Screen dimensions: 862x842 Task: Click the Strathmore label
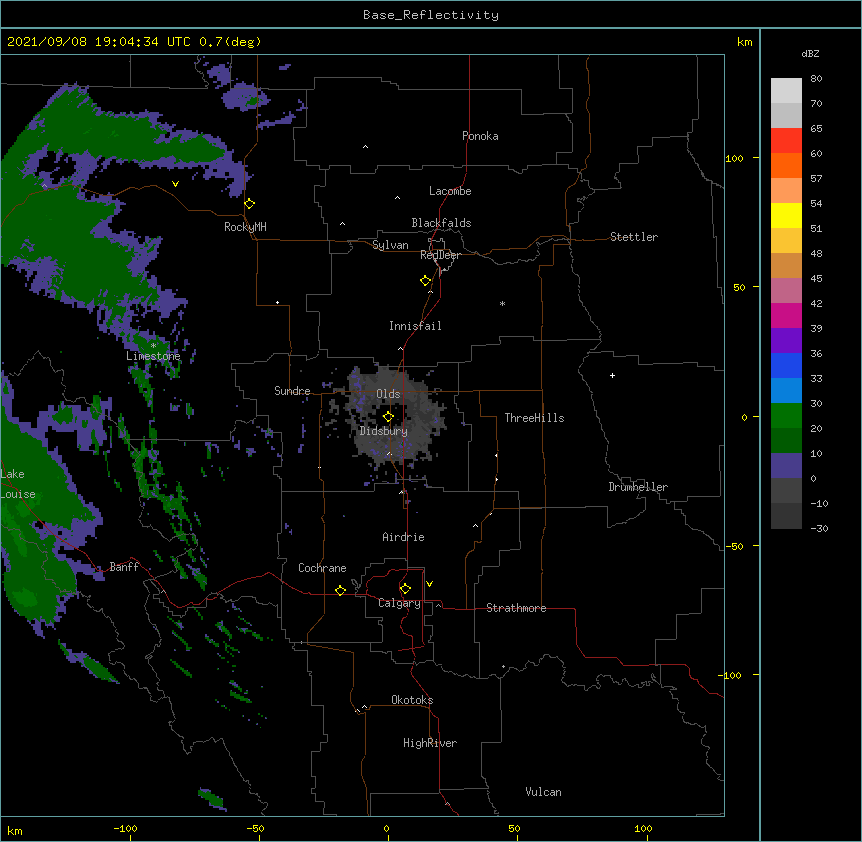516,608
